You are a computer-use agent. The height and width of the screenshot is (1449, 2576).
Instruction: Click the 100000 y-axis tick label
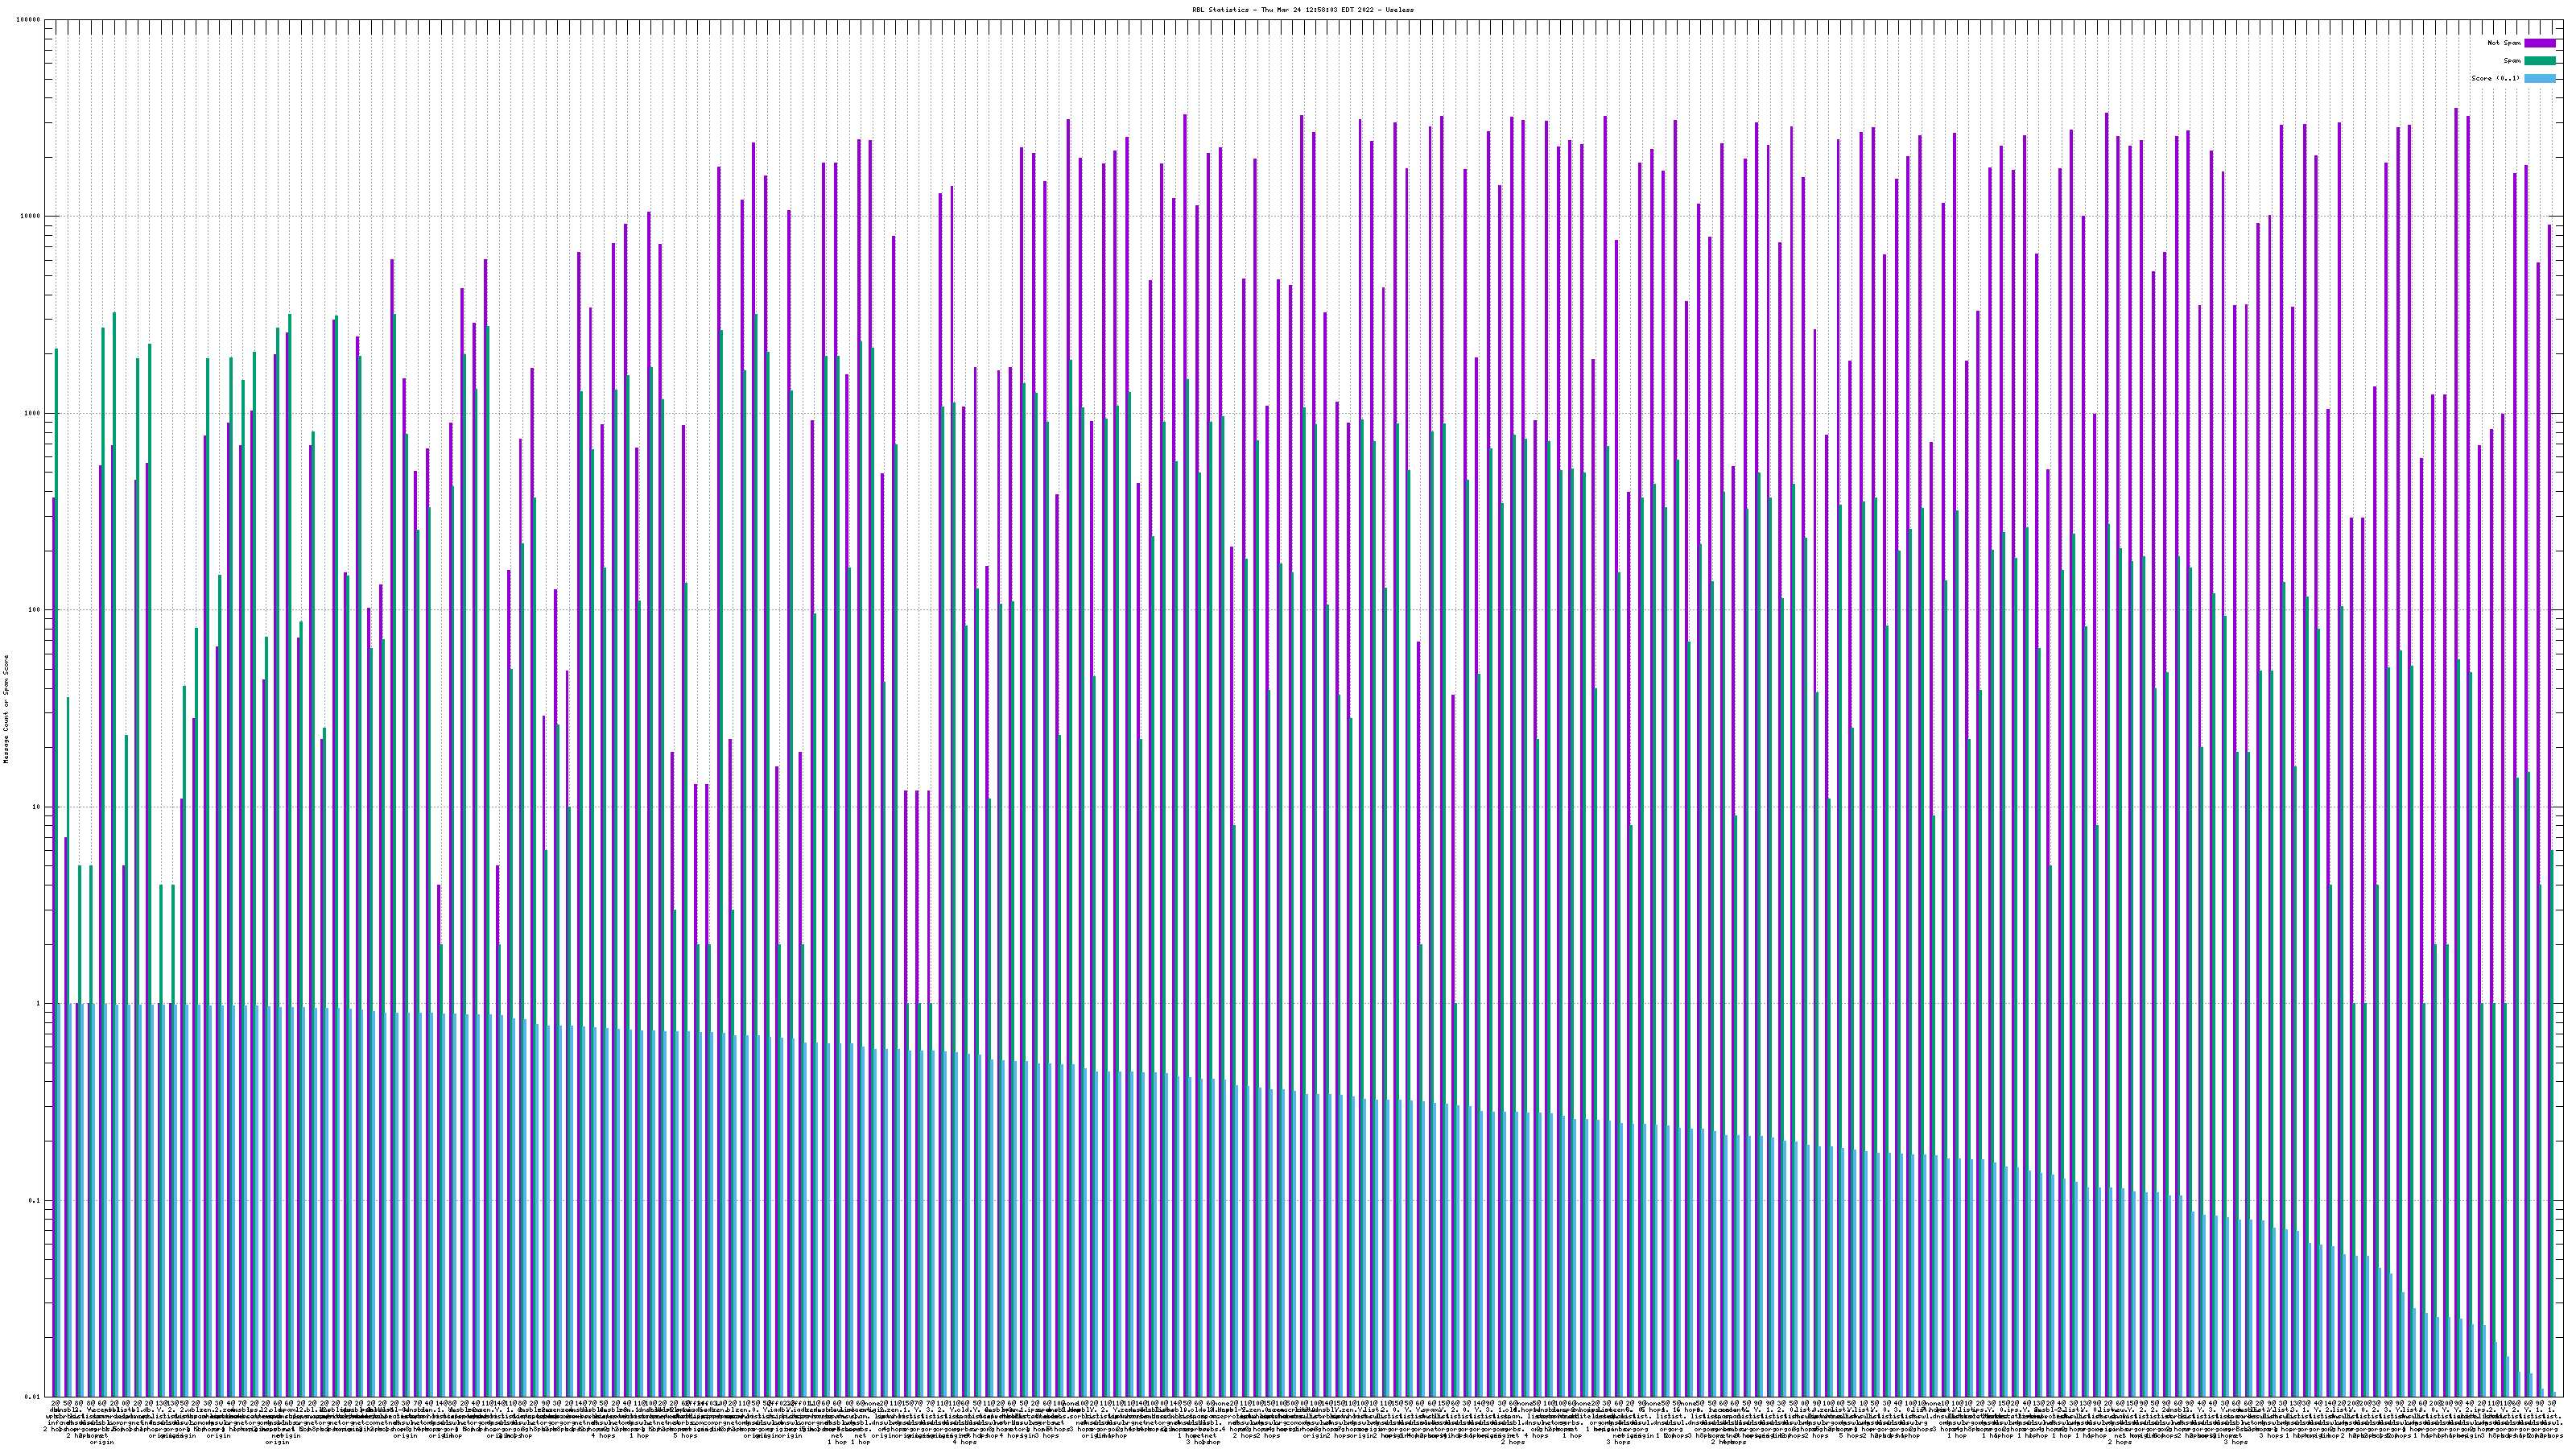click(29, 20)
